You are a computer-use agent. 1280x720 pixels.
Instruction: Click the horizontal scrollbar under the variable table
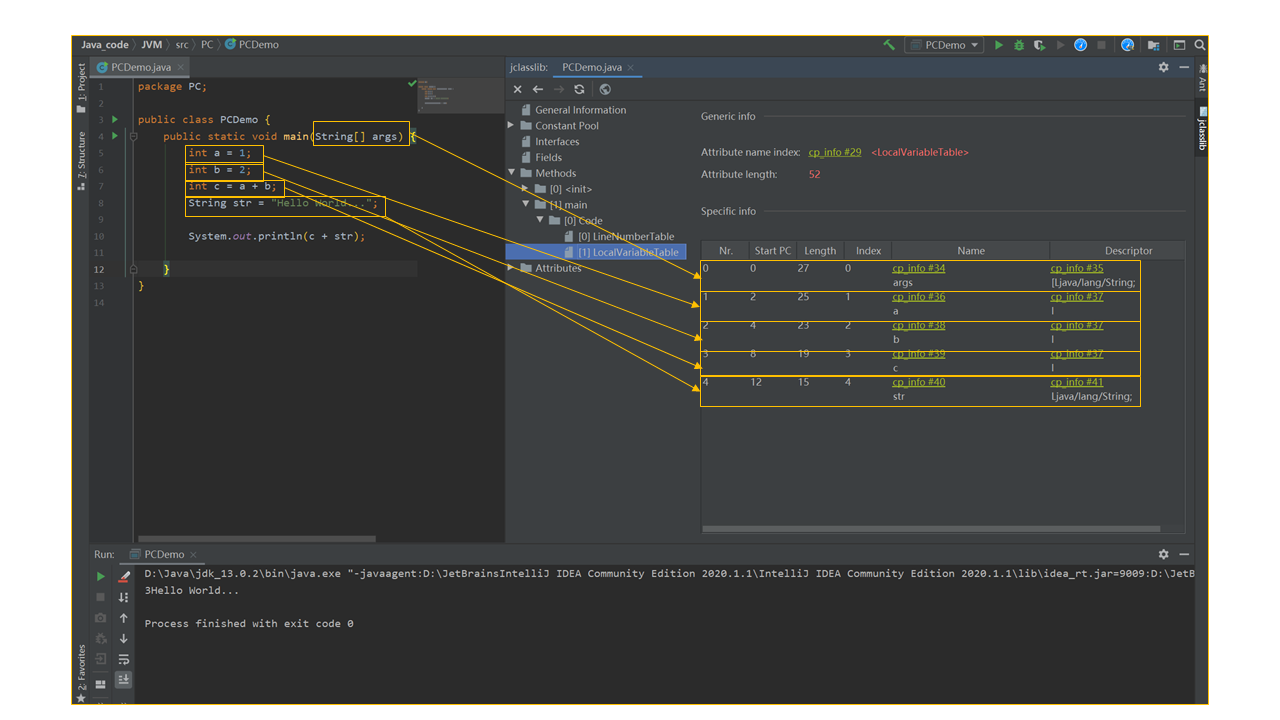[931, 529]
